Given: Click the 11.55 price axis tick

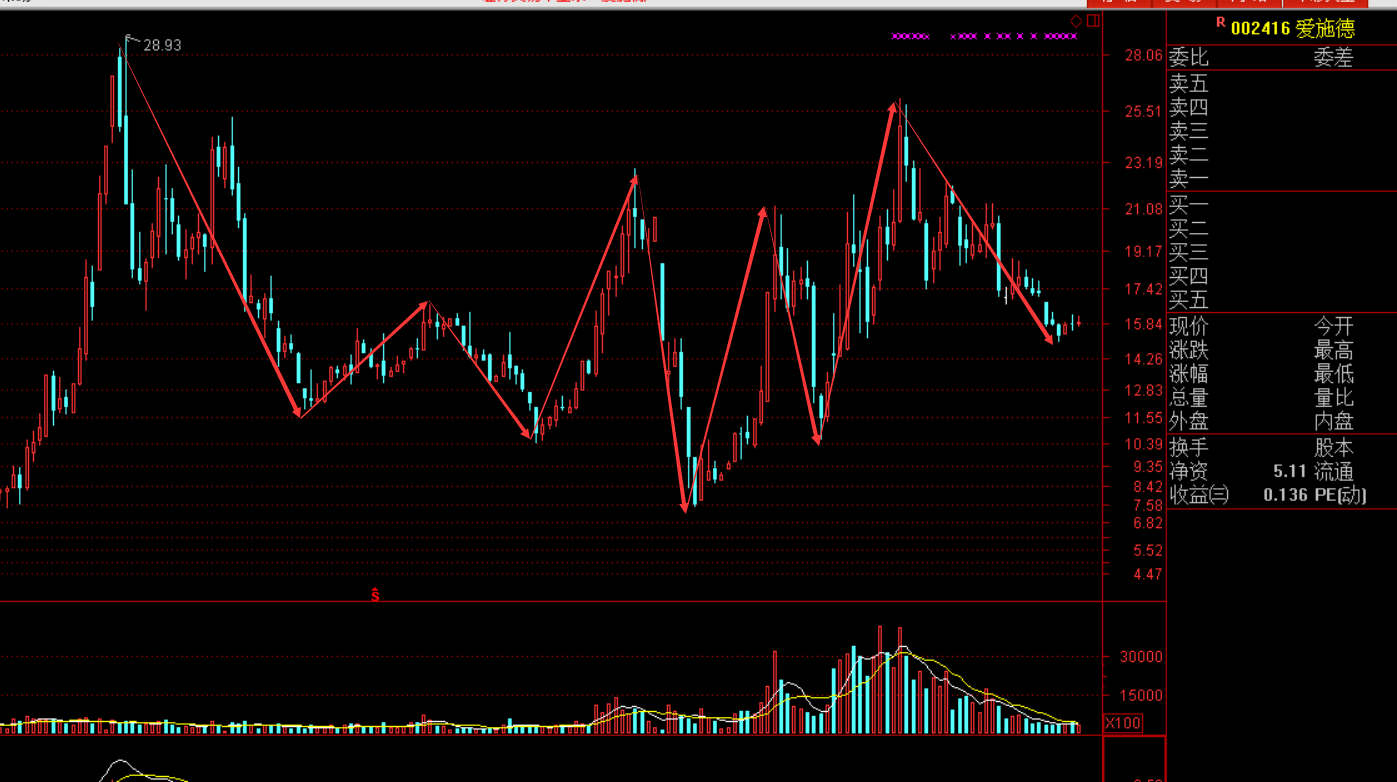Looking at the screenshot, I should coord(1143,418).
